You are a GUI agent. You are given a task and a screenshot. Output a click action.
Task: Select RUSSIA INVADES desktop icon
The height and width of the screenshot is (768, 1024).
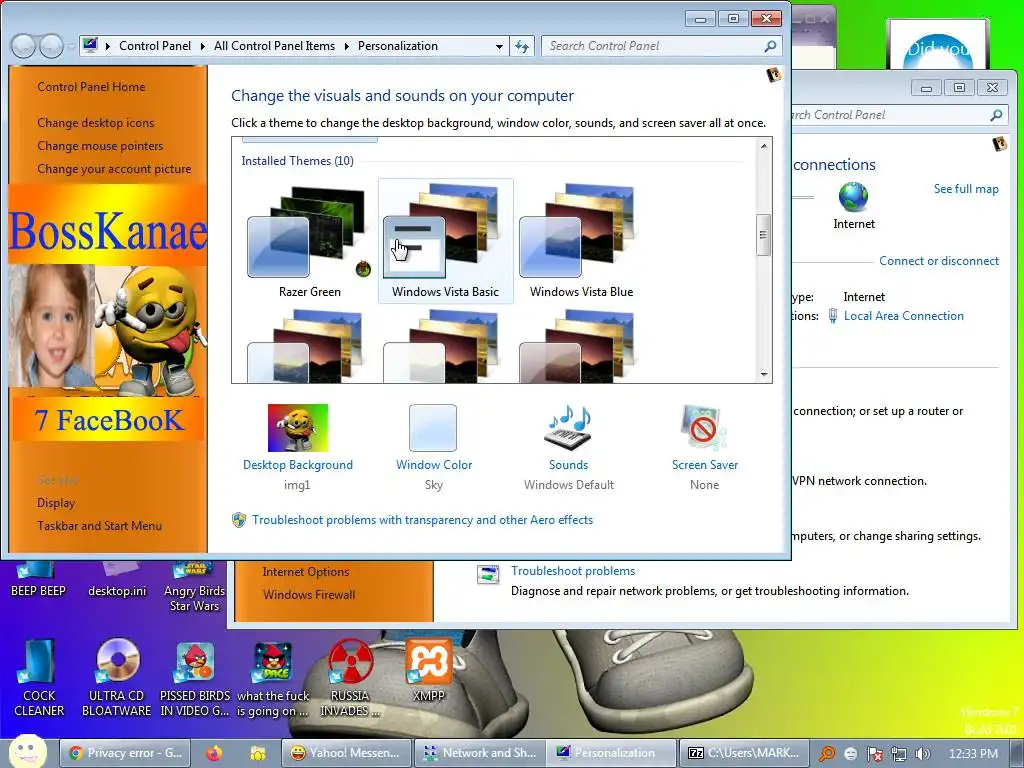(x=350, y=678)
